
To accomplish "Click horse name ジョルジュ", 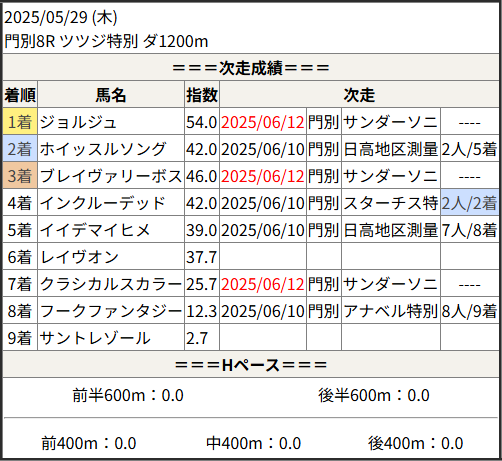I will (78, 122).
